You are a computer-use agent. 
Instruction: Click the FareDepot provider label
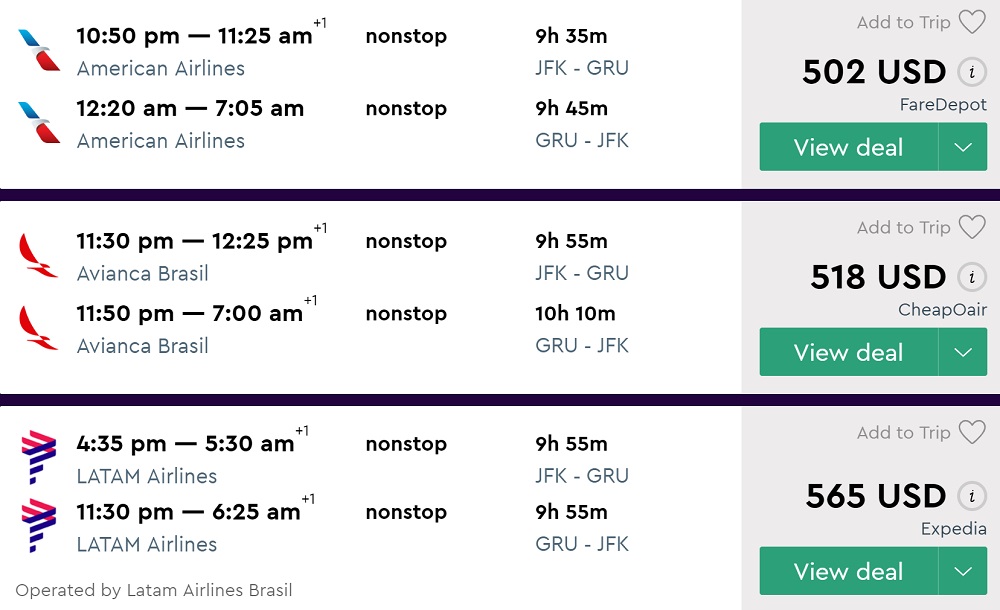click(942, 105)
